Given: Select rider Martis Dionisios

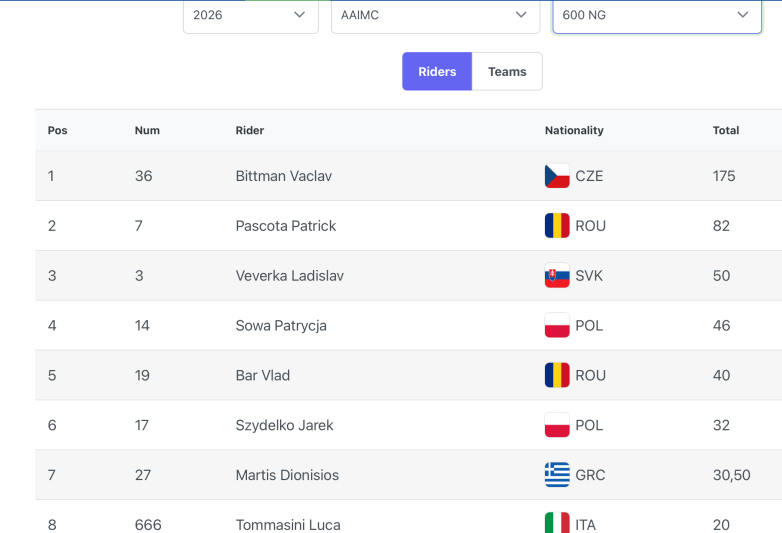Looking at the screenshot, I should coord(287,475).
